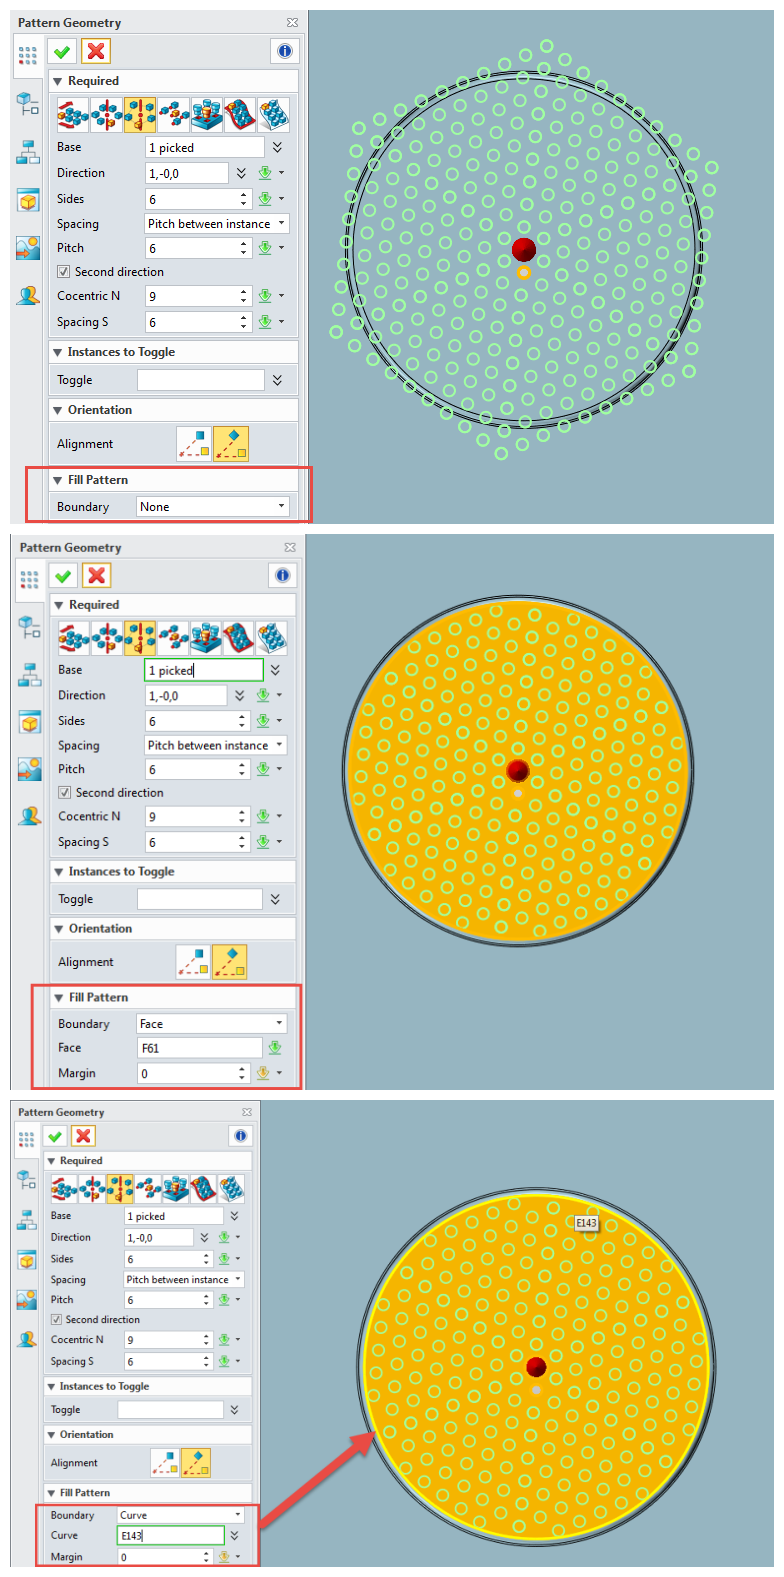Click yellow arrow beside Margin in middle dialog

(x=263, y=1073)
